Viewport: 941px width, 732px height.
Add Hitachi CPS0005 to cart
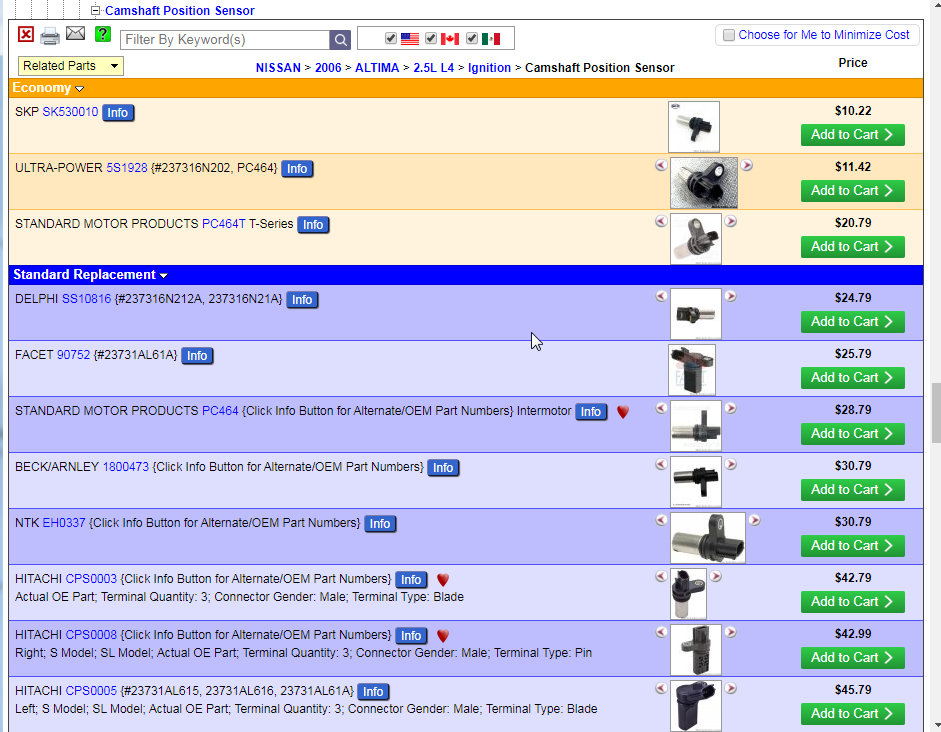pos(853,714)
